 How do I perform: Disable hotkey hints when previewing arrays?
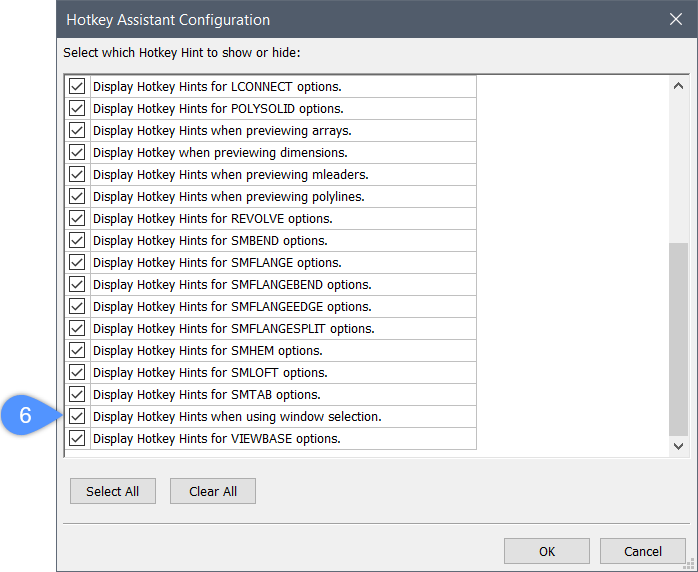77,131
